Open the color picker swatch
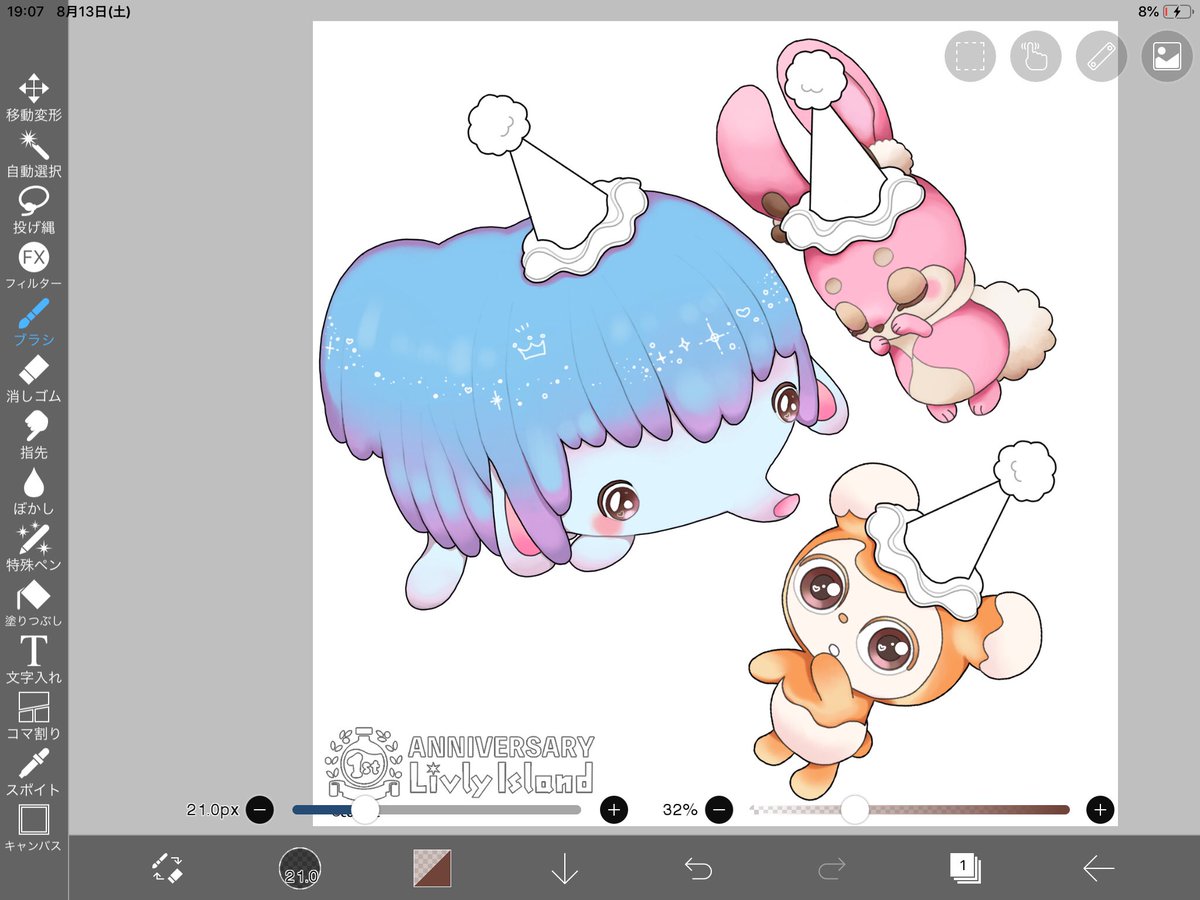This screenshot has width=1200, height=900. pyautogui.click(x=433, y=868)
